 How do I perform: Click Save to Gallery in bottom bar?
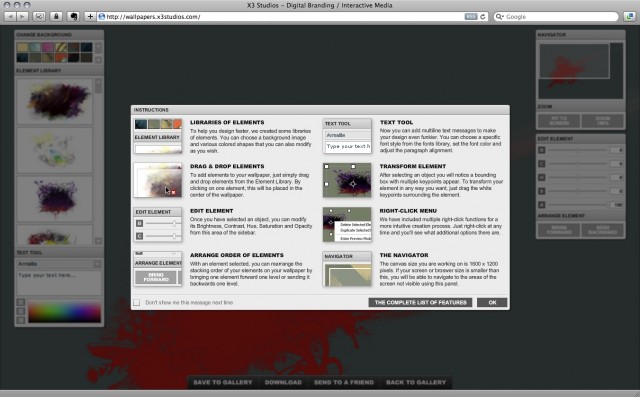pos(223,382)
